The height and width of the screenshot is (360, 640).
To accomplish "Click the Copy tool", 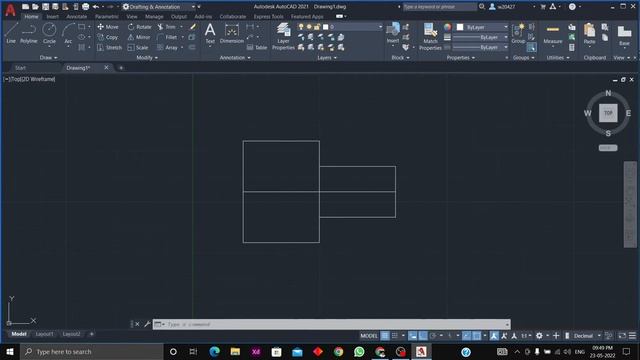I will [x=108, y=37].
